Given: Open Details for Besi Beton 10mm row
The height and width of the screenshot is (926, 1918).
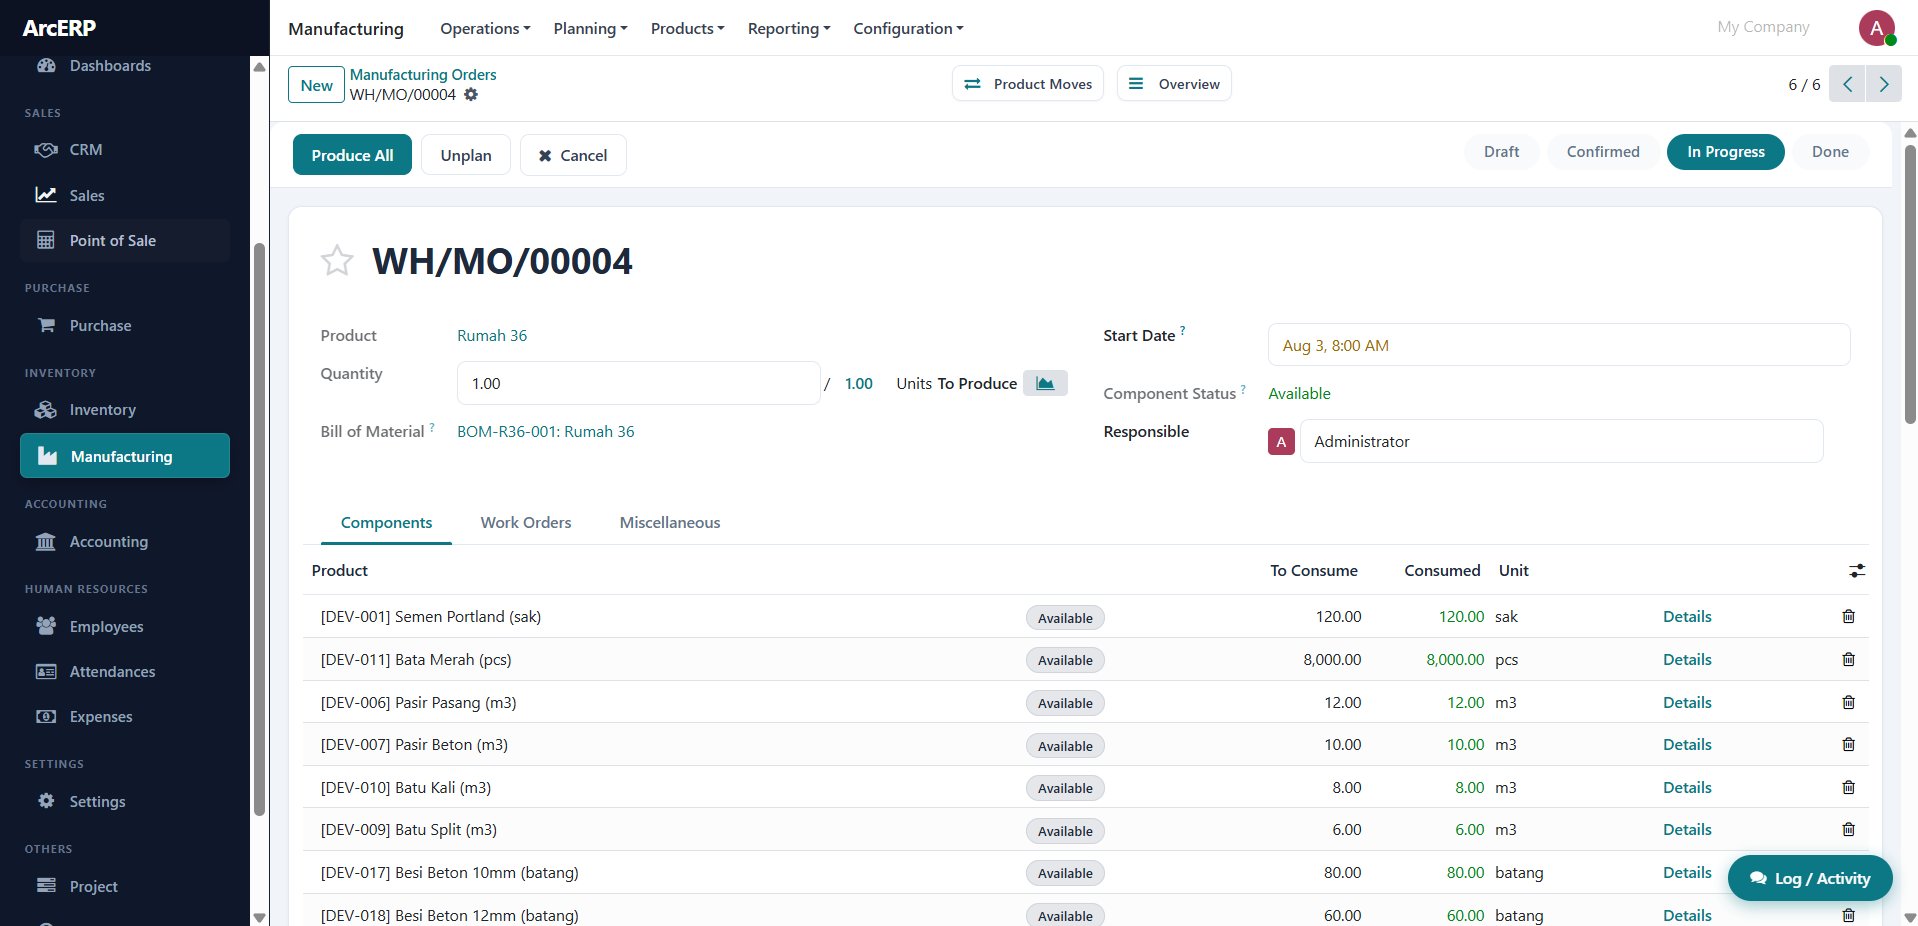Looking at the screenshot, I should (x=1687, y=873).
